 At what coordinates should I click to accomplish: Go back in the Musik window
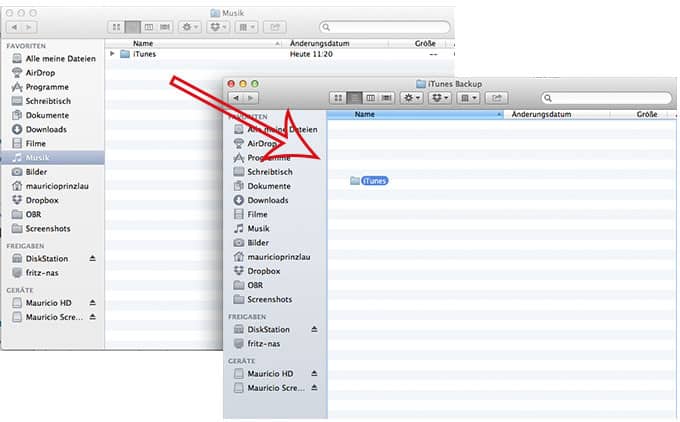coord(14,27)
